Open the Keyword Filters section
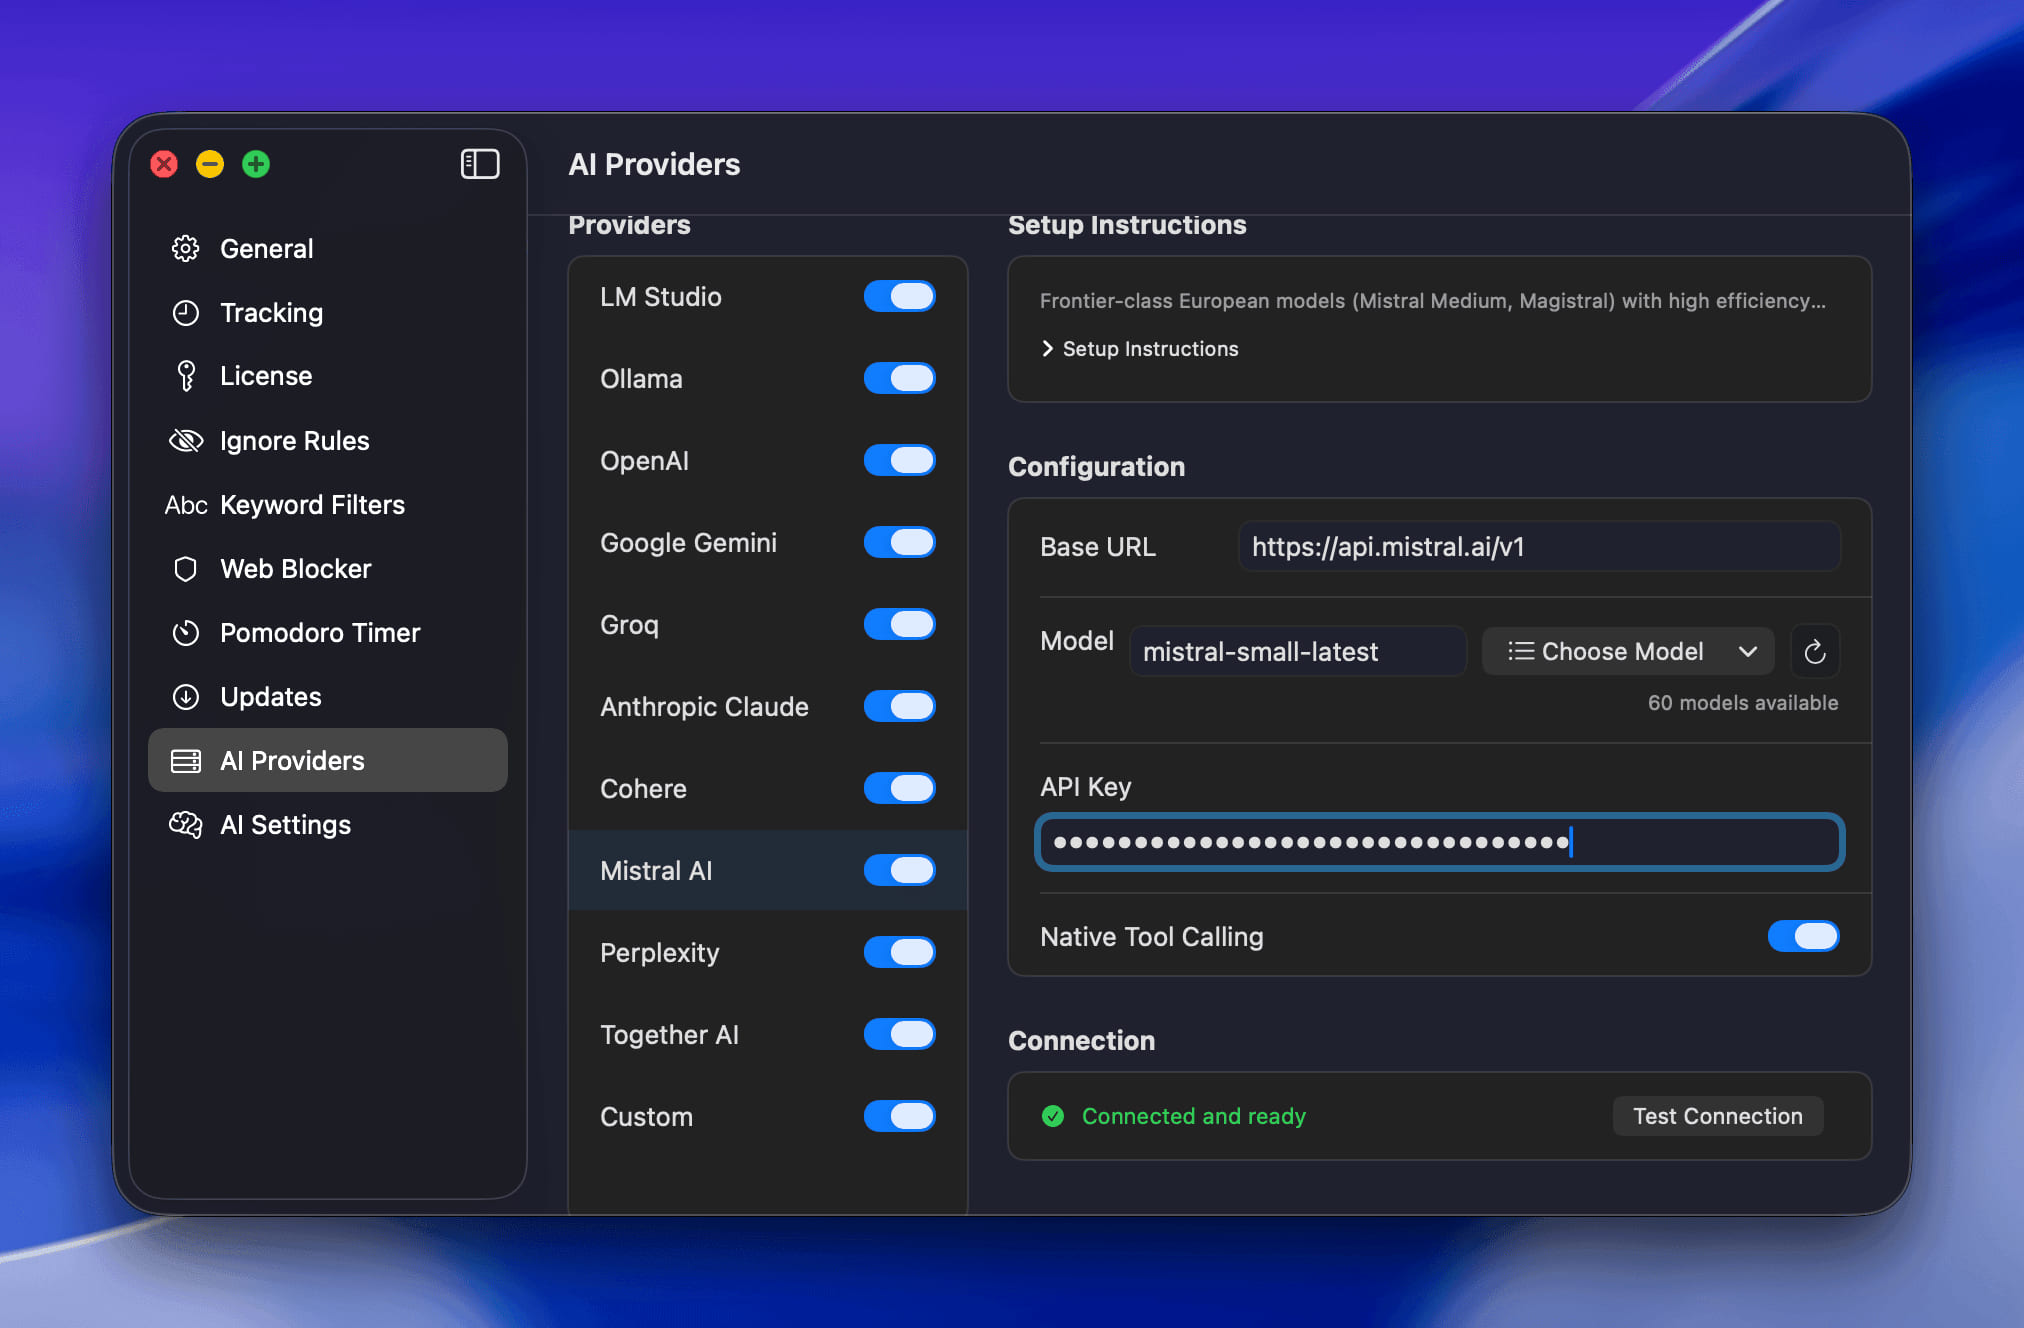Screen dimensions: 2024x1328 (312, 505)
